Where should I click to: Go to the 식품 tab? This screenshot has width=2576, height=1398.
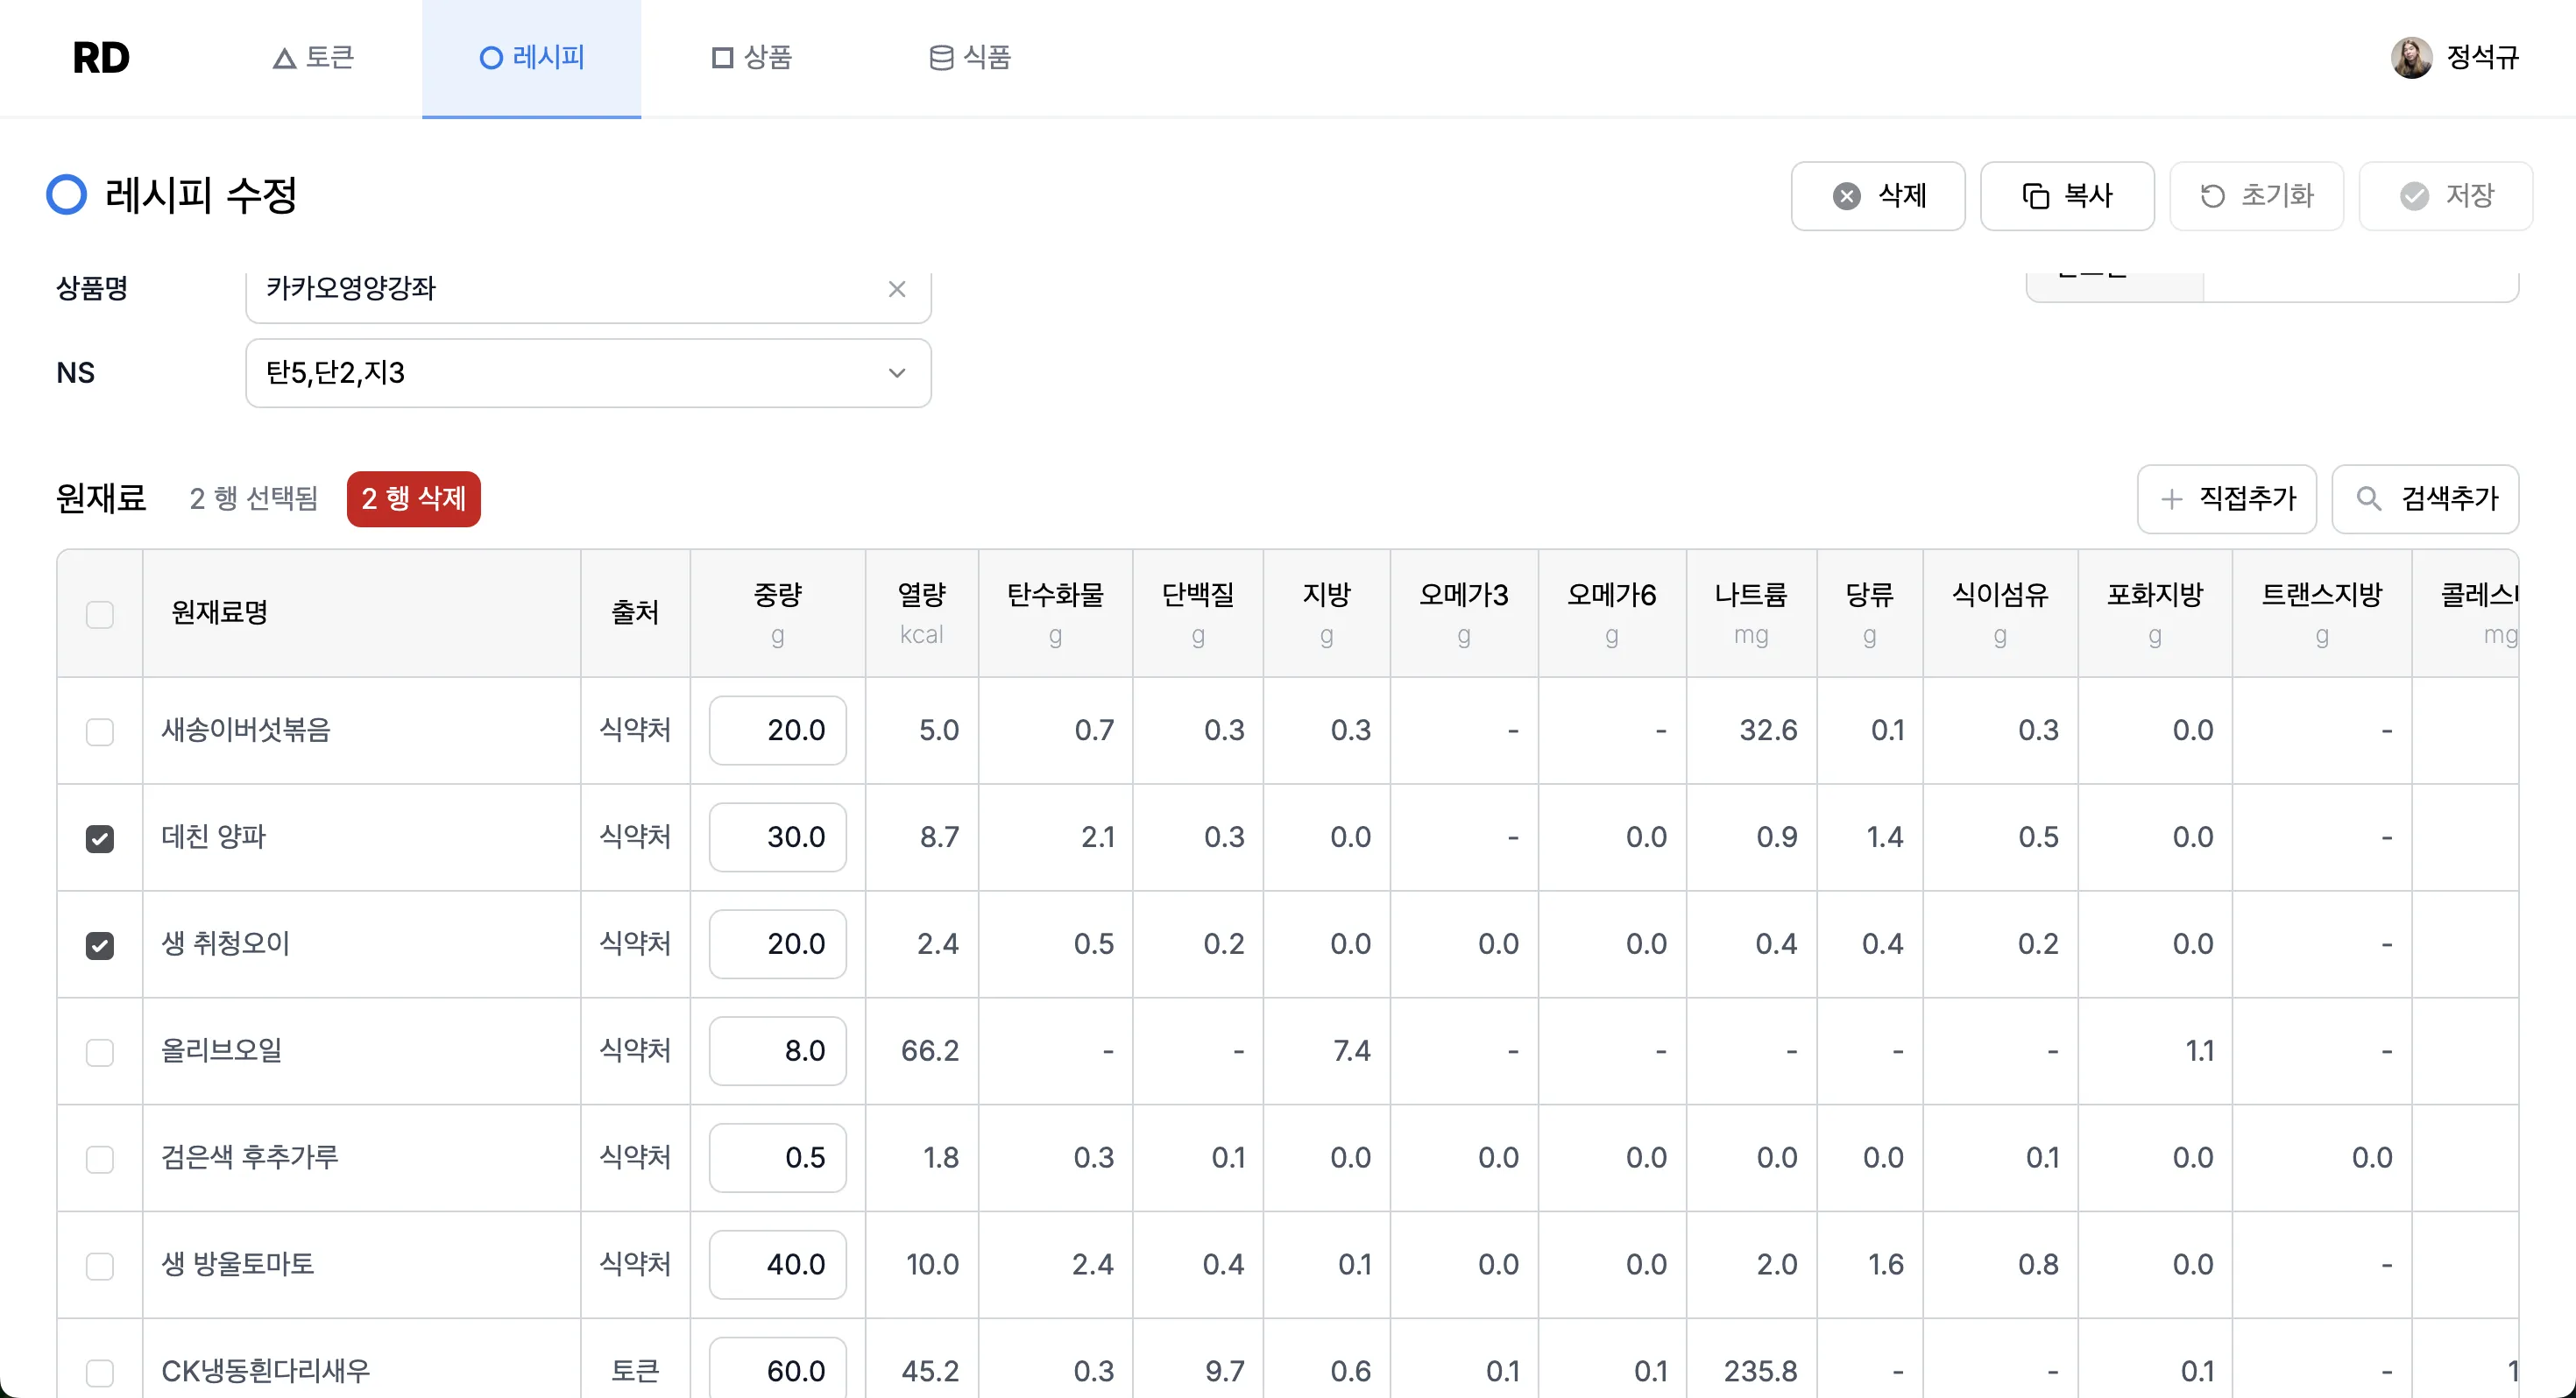(x=970, y=58)
